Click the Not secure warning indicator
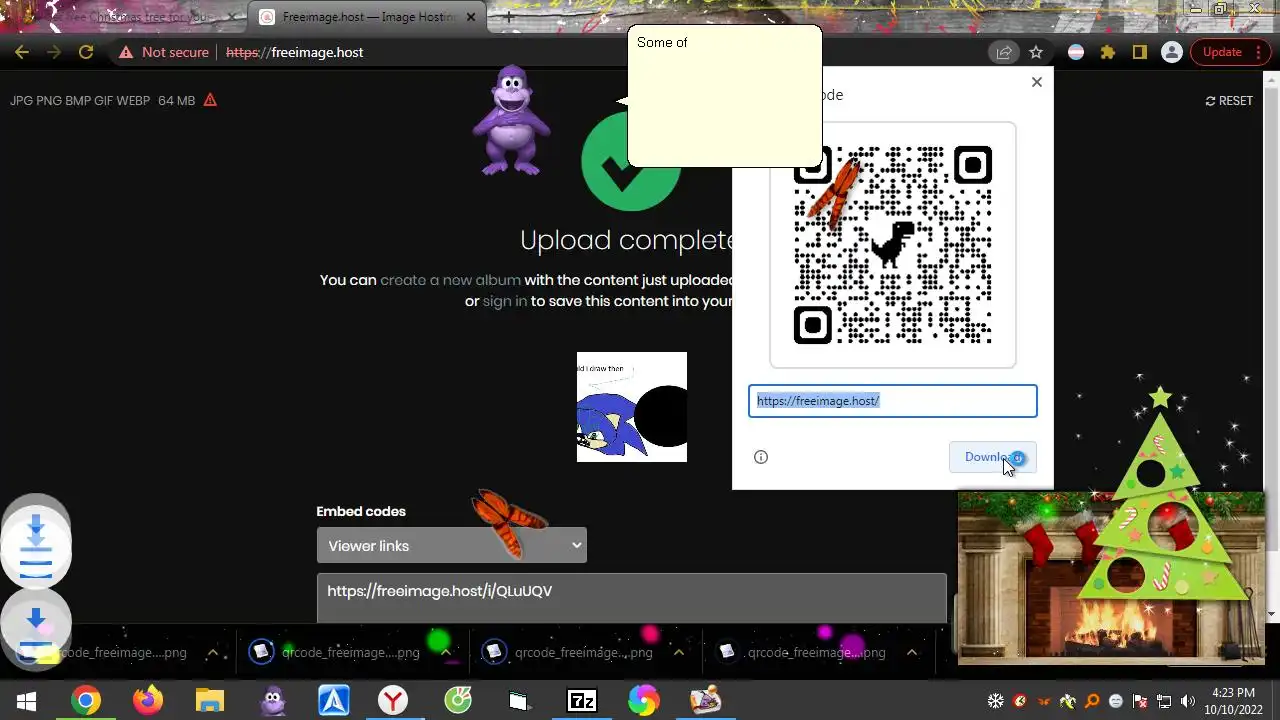 (165, 52)
